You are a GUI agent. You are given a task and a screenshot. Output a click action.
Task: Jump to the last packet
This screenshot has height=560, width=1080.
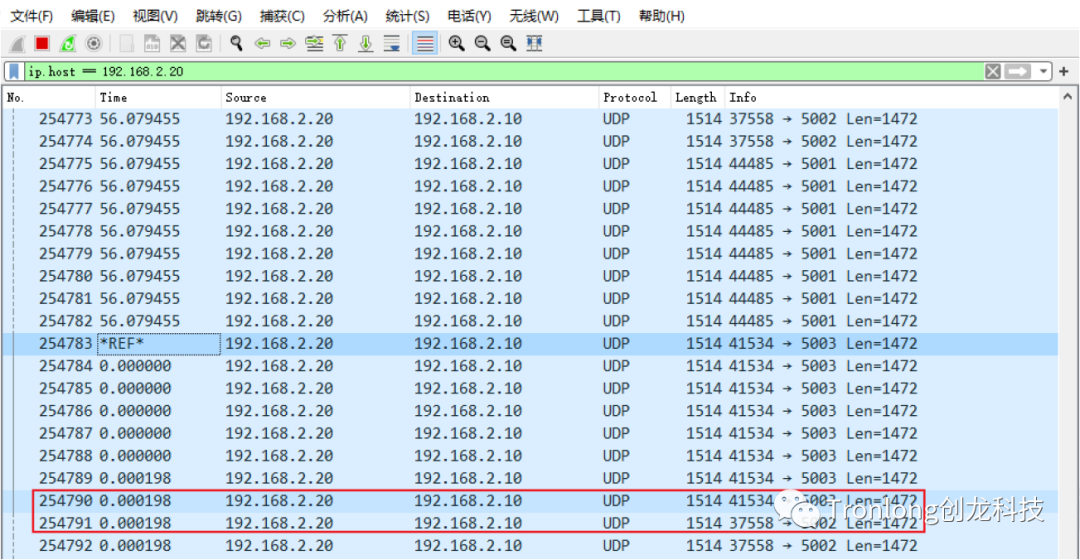(x=366, y=44)
